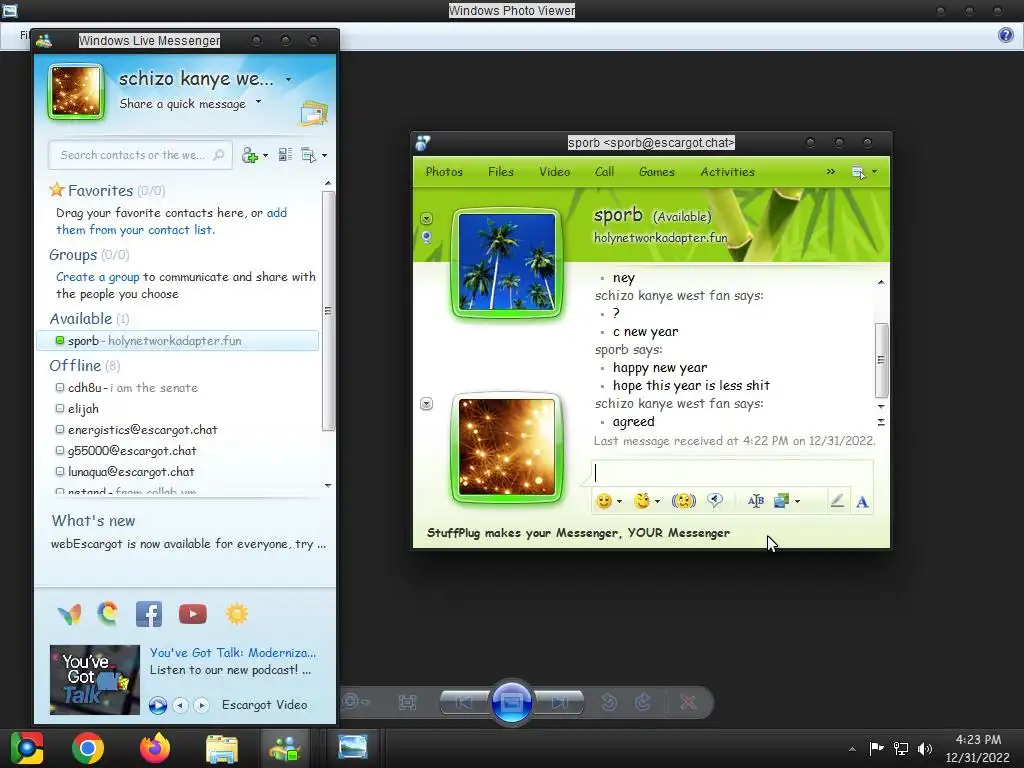Open the MSN butterfly icon

click(69, 615)
